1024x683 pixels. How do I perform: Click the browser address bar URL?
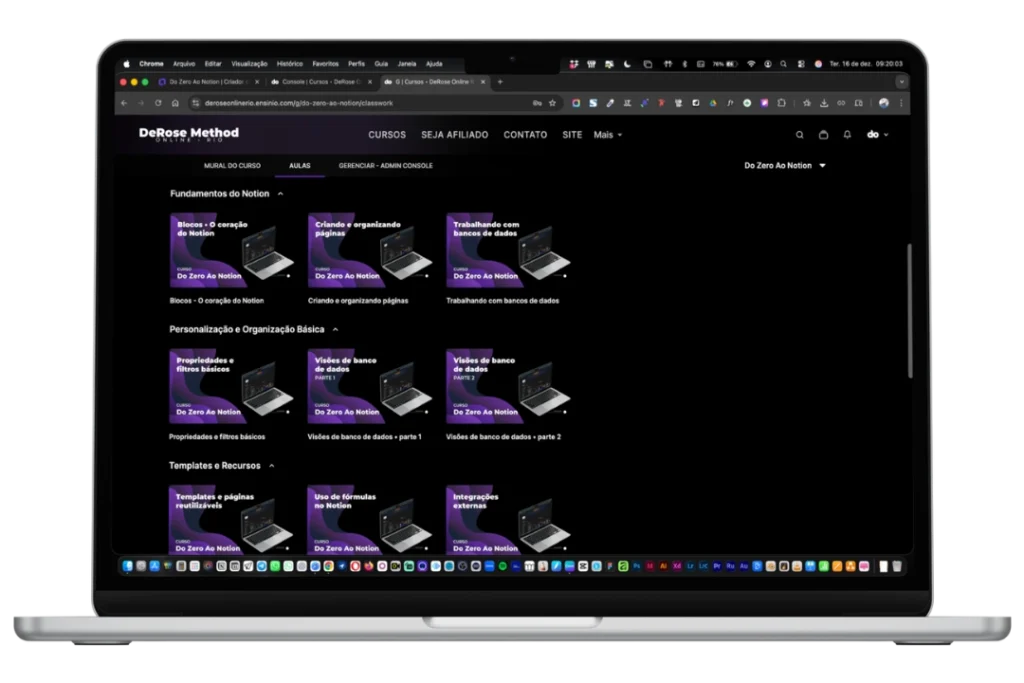(x=298, y=103)
